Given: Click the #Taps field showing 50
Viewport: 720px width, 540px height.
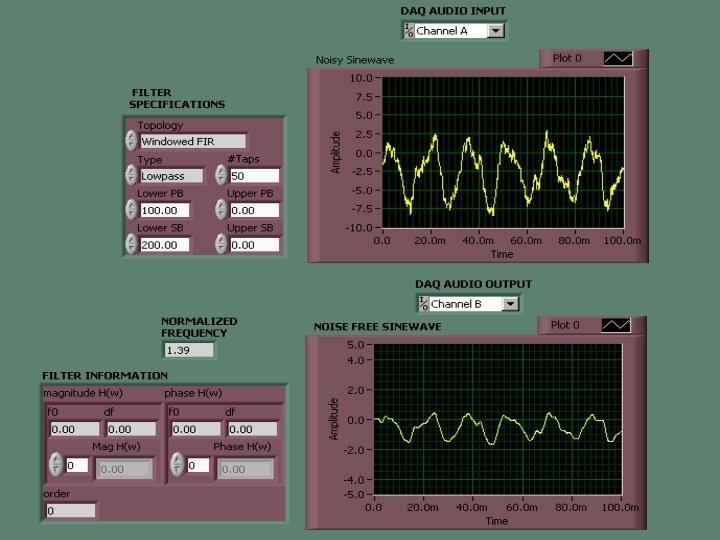Looking at the screenshot, I should [254, 176].
